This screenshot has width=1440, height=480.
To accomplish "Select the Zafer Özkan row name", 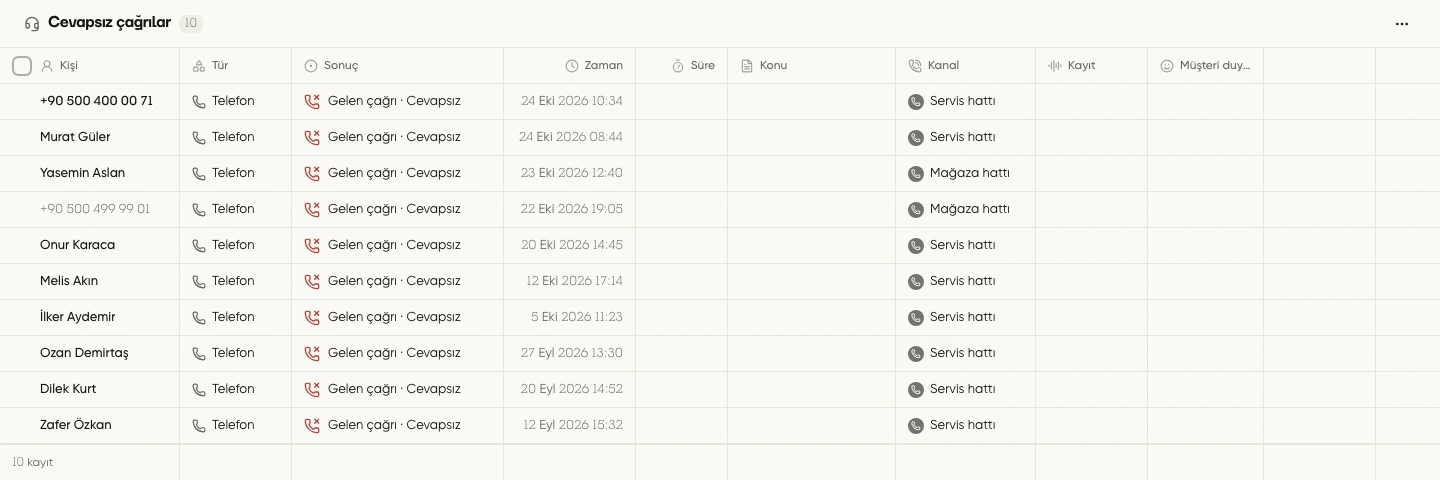I will coord(76,425).
